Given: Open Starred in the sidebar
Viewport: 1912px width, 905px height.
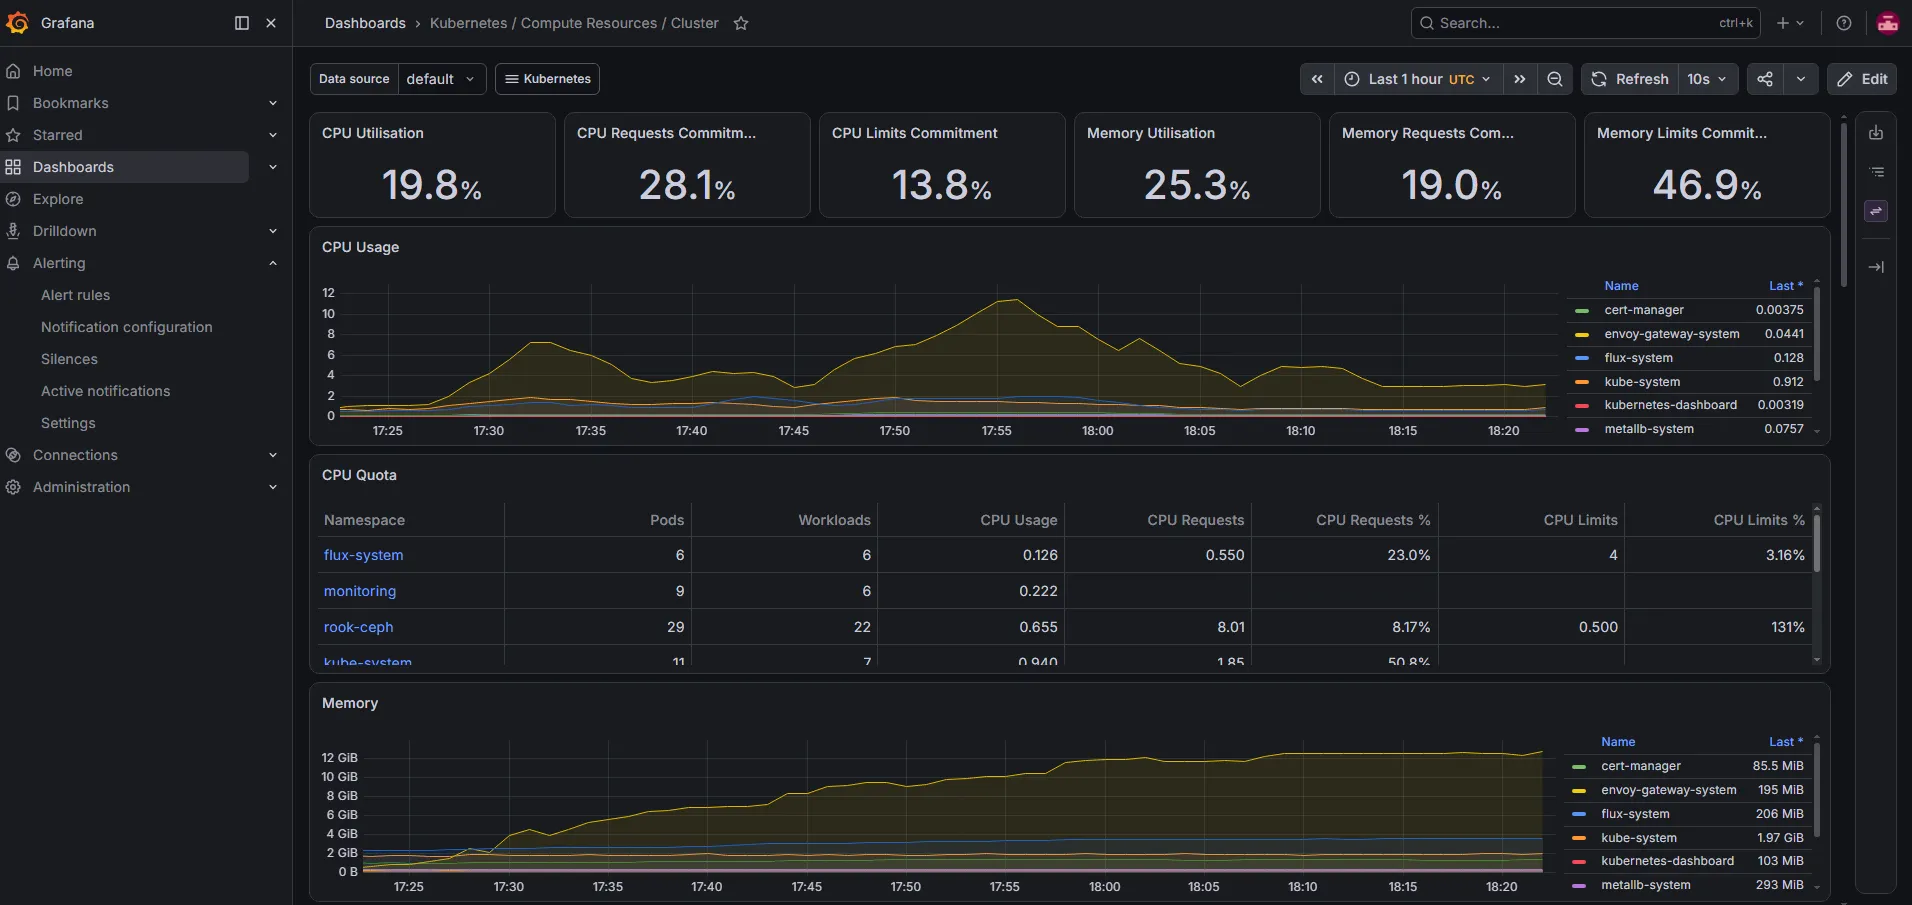Looking at the screenshot, I should coord(57,135).
